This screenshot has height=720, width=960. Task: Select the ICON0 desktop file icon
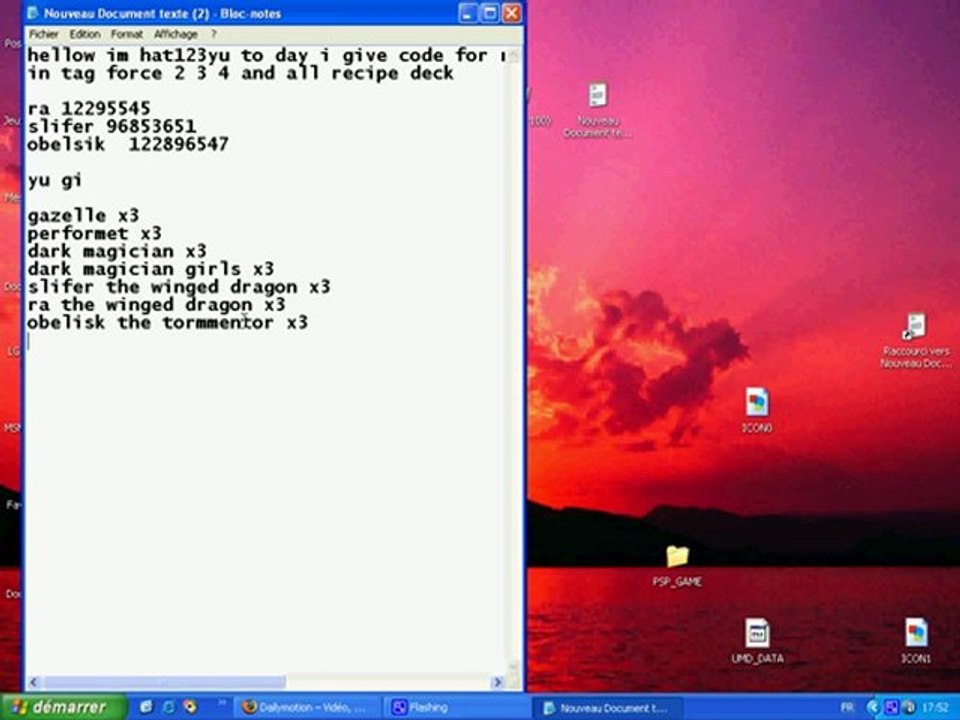[x=757, y=410]
